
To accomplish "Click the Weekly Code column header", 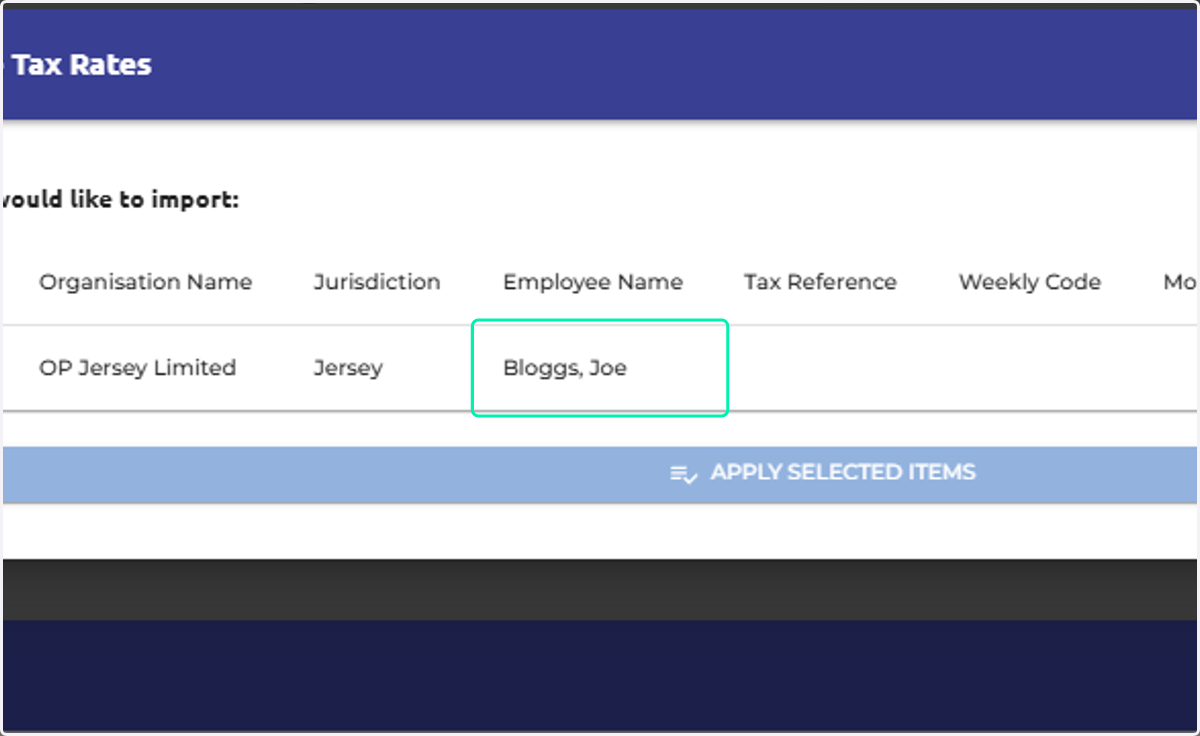I will coord(1030,283).
